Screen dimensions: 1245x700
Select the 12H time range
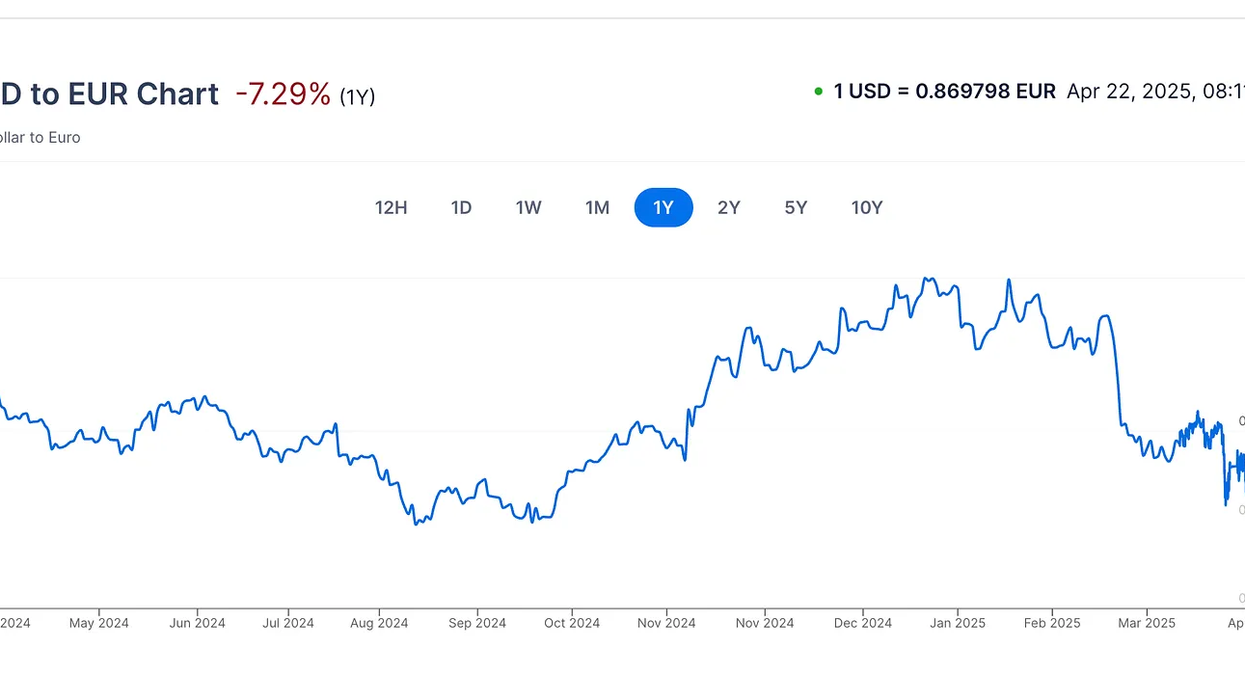pos(391,208)
